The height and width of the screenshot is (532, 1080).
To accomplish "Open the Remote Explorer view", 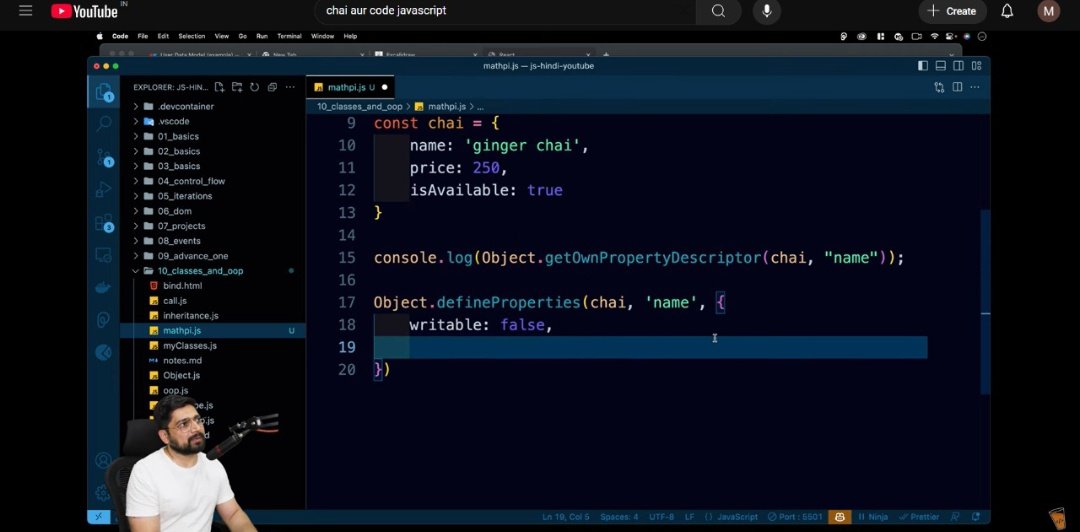I will [103, 254].
